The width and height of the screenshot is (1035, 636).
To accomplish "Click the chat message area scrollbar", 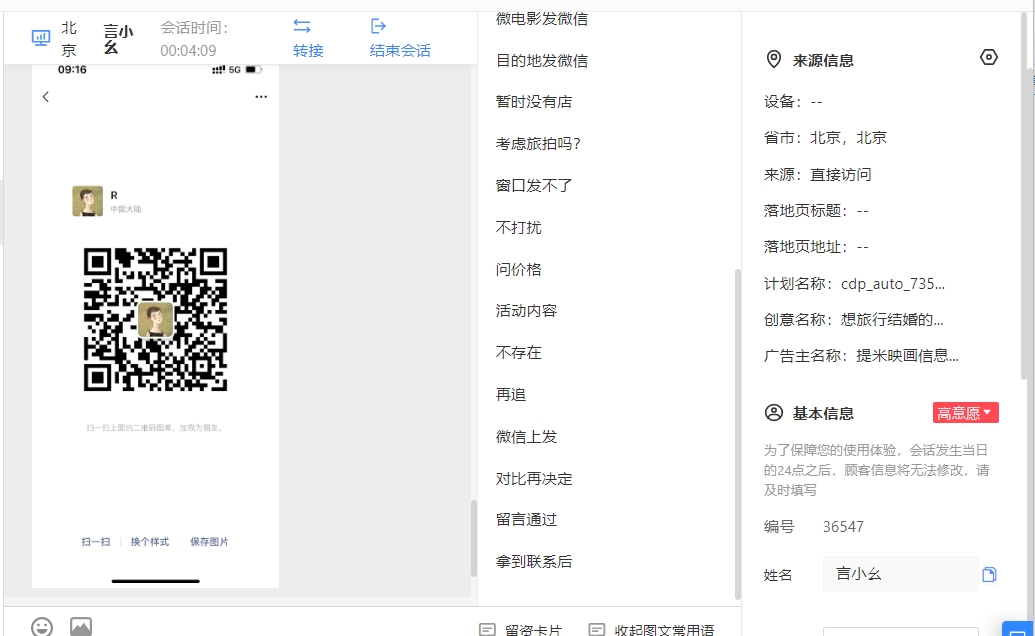I will click(x=473, y=538).
